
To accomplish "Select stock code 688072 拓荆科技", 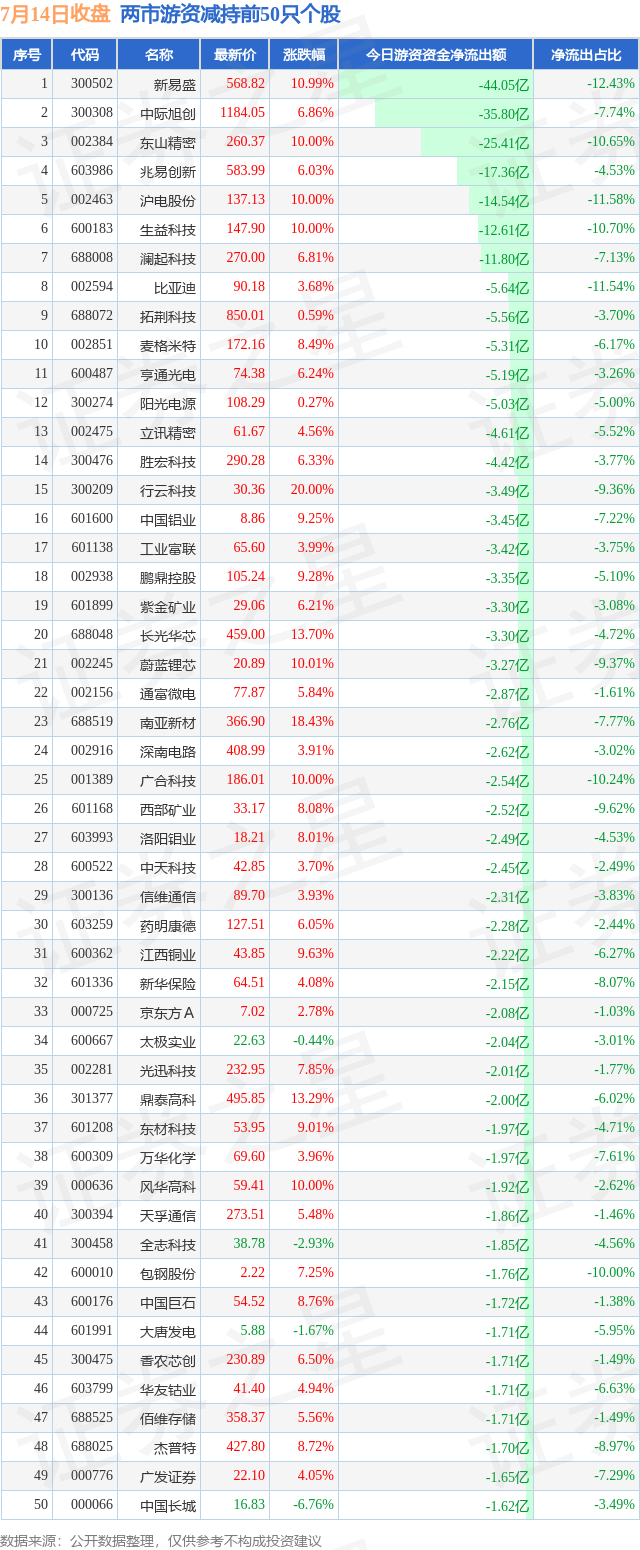I will click(x=92, y=316).
